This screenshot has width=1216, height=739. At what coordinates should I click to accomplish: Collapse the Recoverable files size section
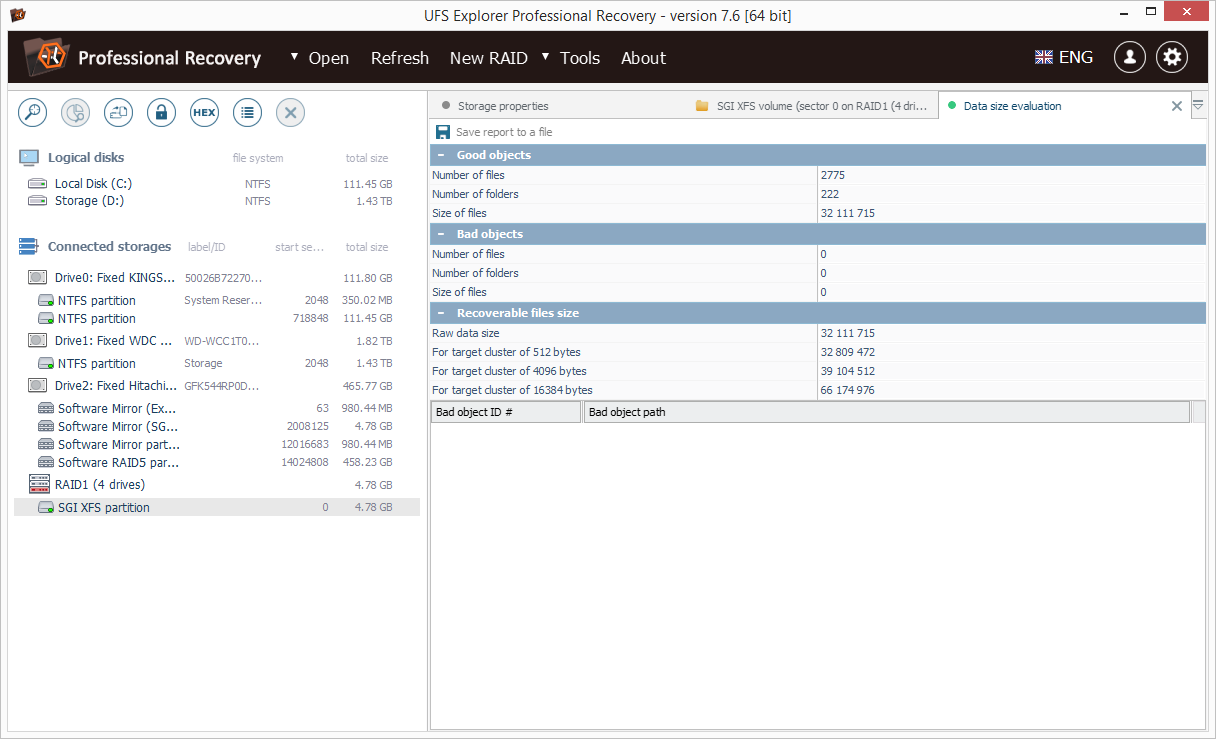coord(440,313)
